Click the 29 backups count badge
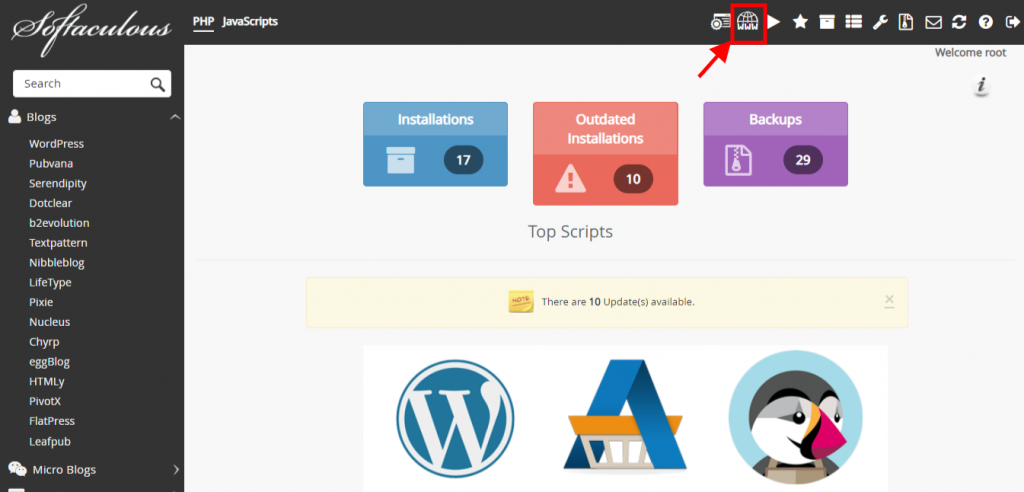Viewport: 1024px width, 492px height. point(803,160)
